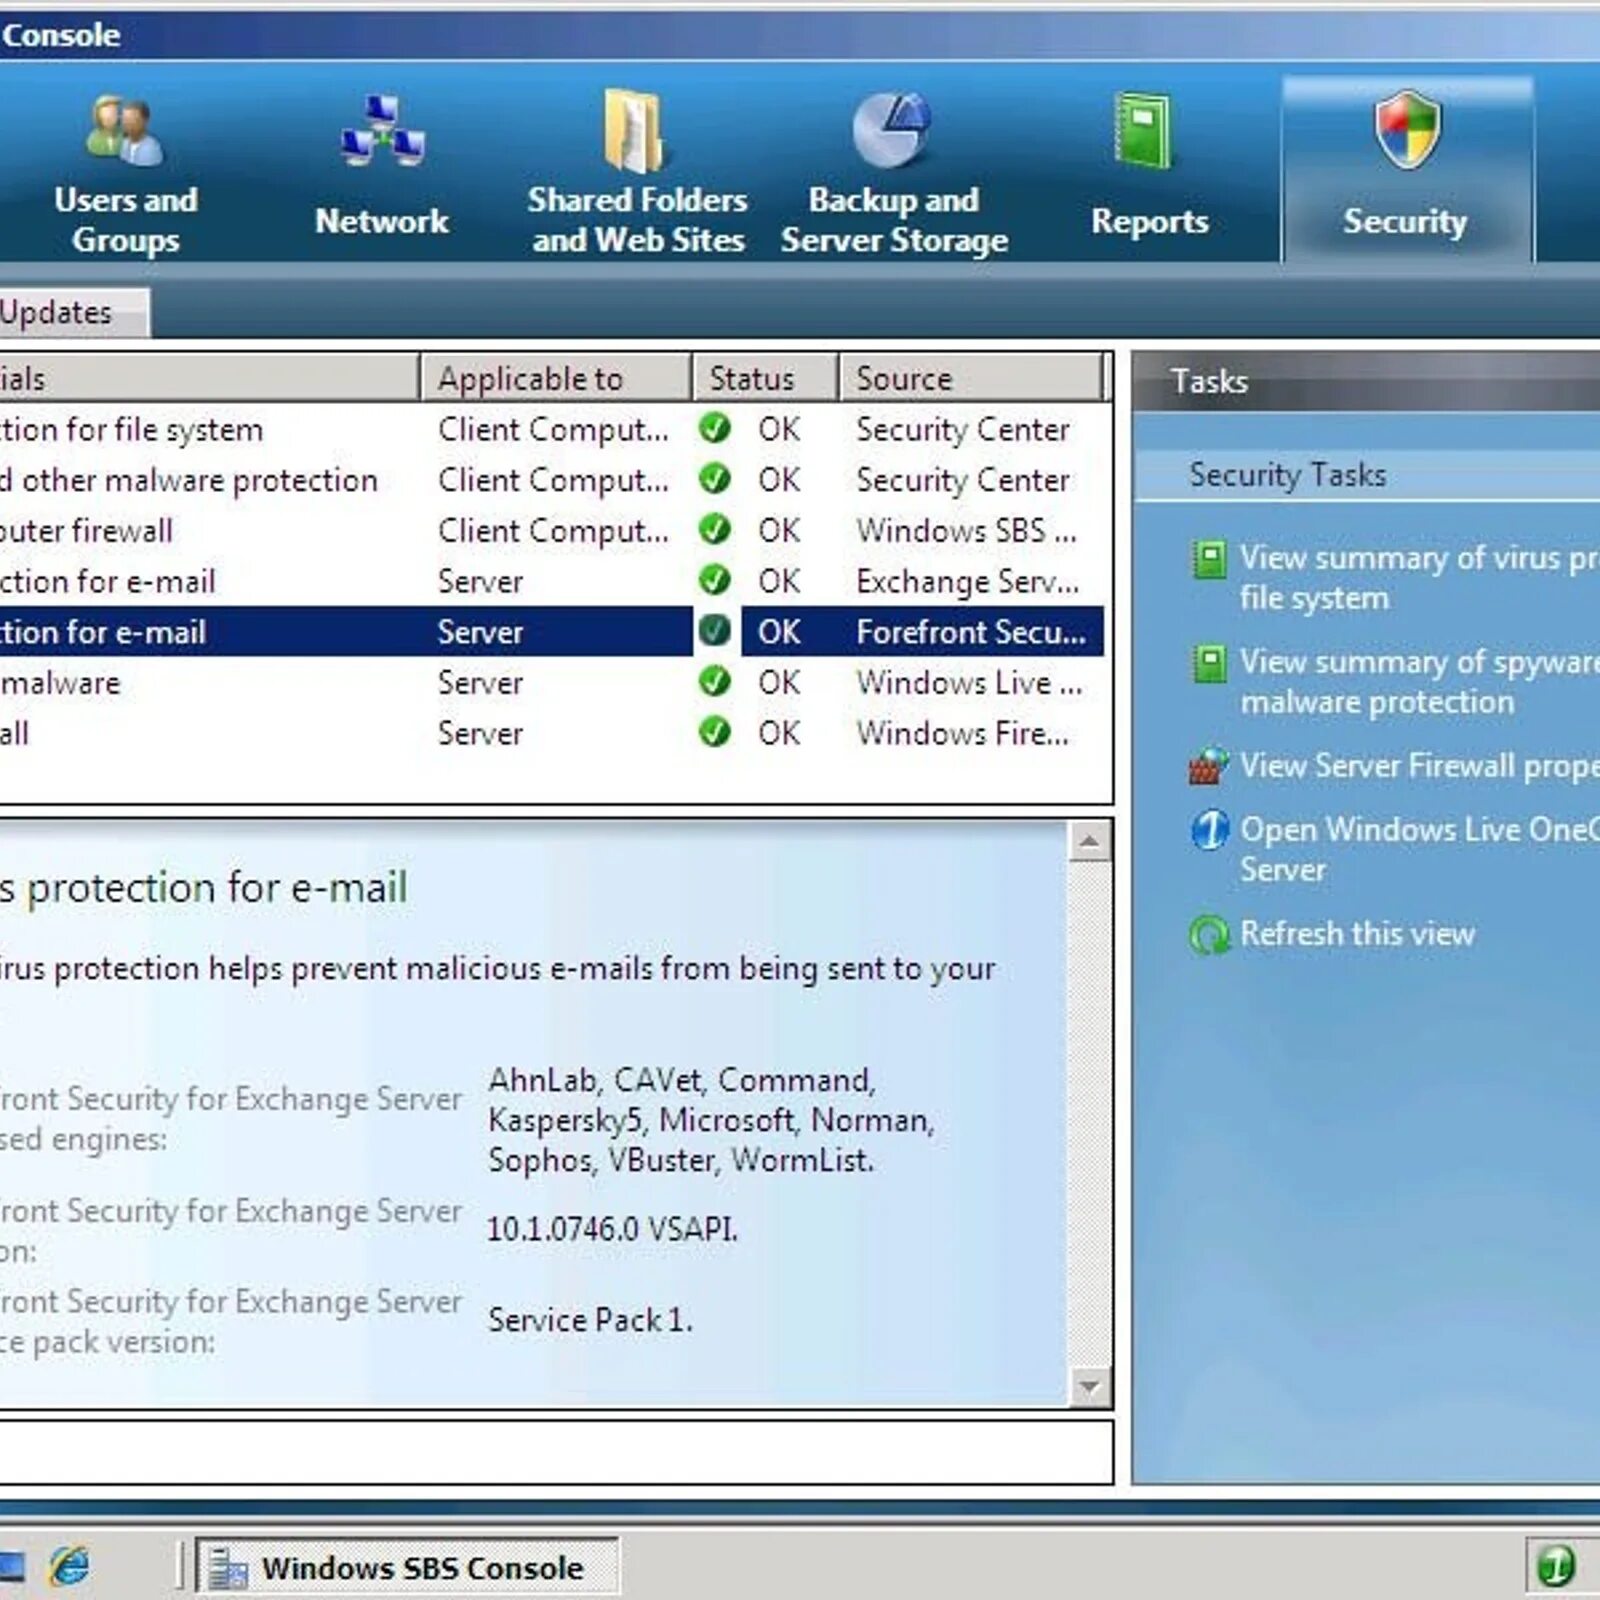
Task: Click the Windows Live OneCare info icon
Action: [1209, 830]
